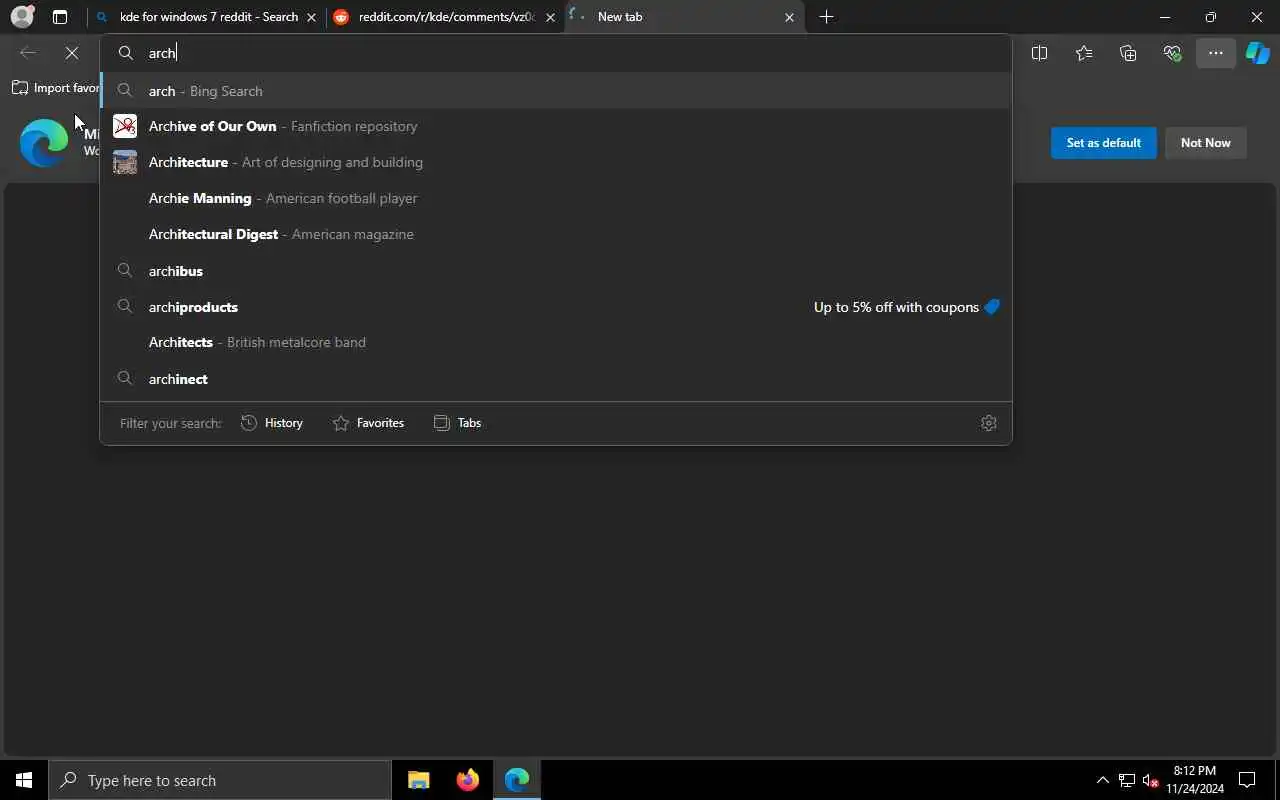Dismiss with the Not Now button
The width and height of the screenshot is (1280, 800).
tap(1206, 143)
